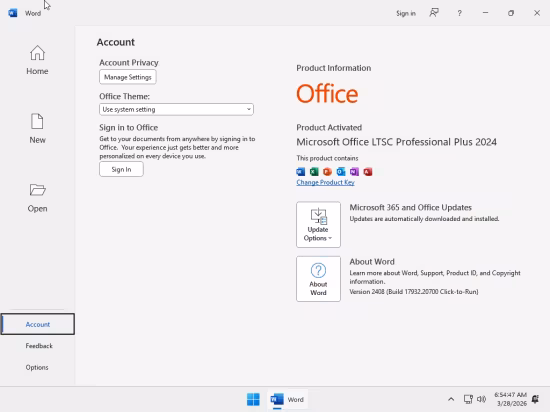Click the OneNote product icon
550x412 pixels.
click(x=354, y=171)
